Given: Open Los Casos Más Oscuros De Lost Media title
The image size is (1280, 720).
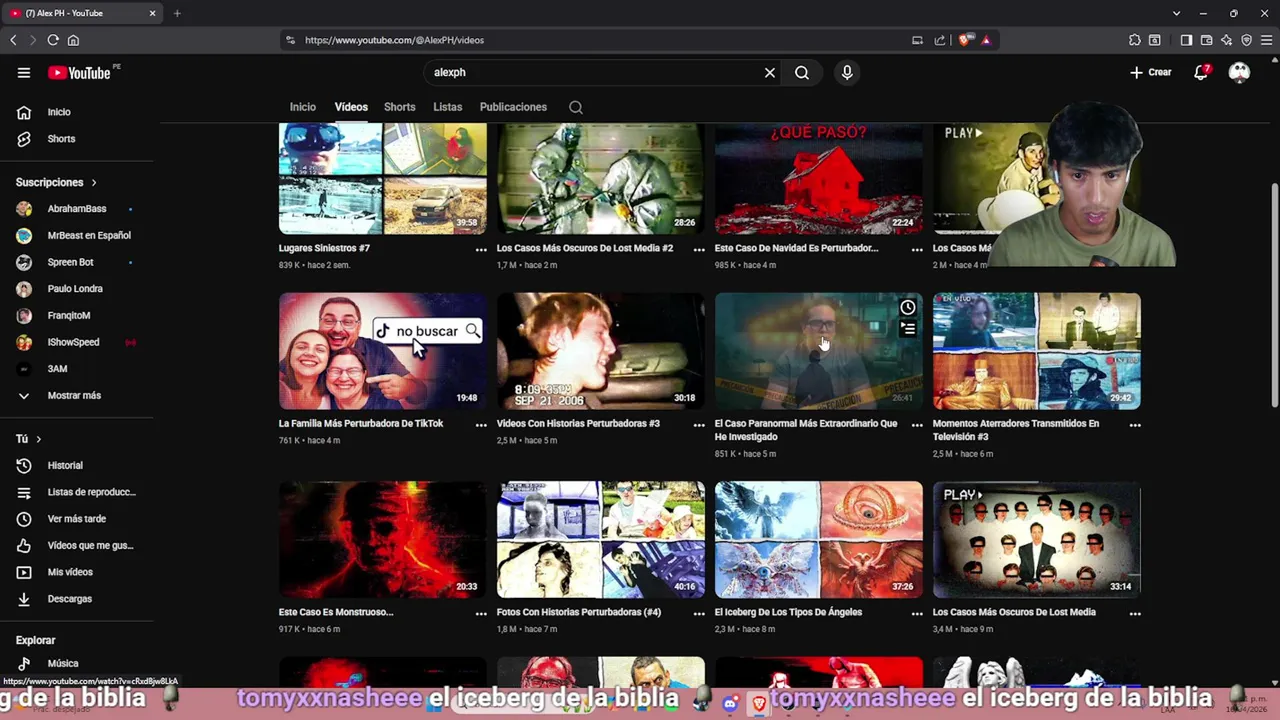Looking at the screenshot, I should (1014, 612).
